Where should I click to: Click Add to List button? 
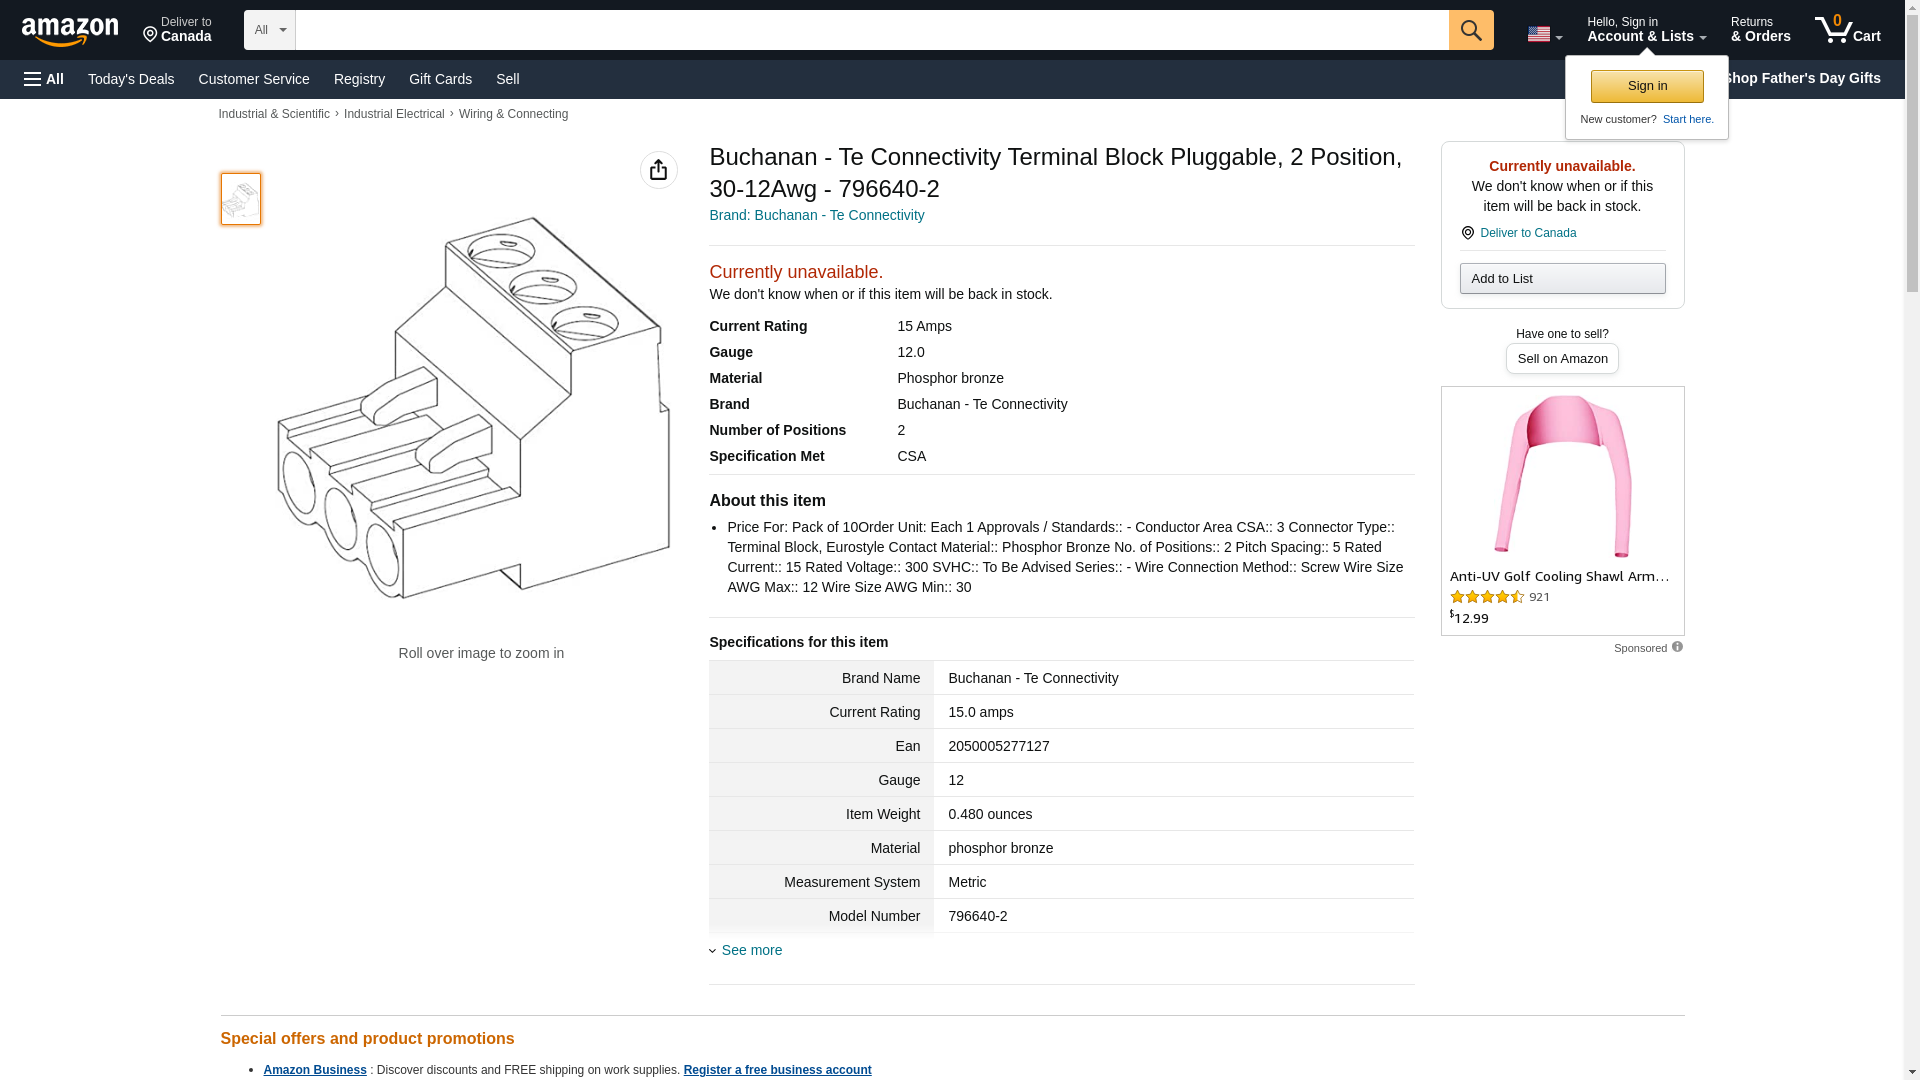[x=1561, y=278]
